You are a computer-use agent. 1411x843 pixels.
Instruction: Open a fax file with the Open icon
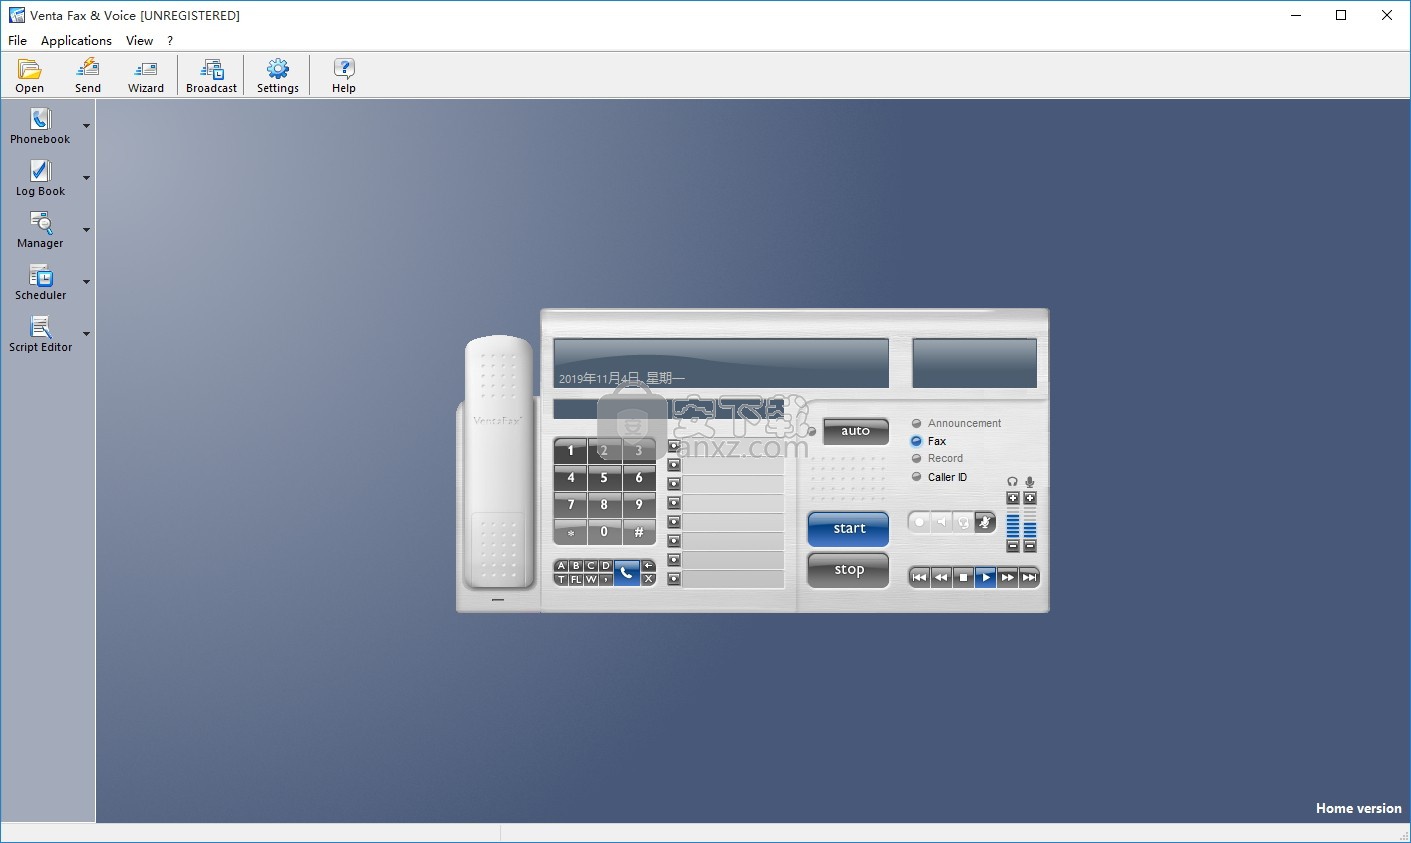tap(29, 75)
